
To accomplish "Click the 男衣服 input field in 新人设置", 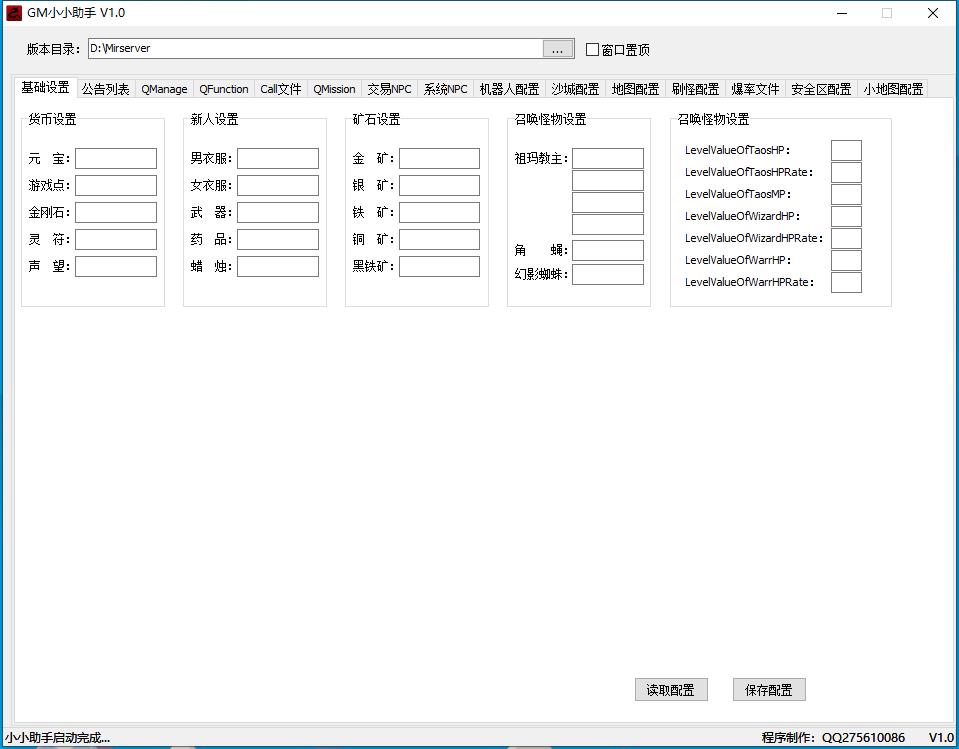I will 279,157.
